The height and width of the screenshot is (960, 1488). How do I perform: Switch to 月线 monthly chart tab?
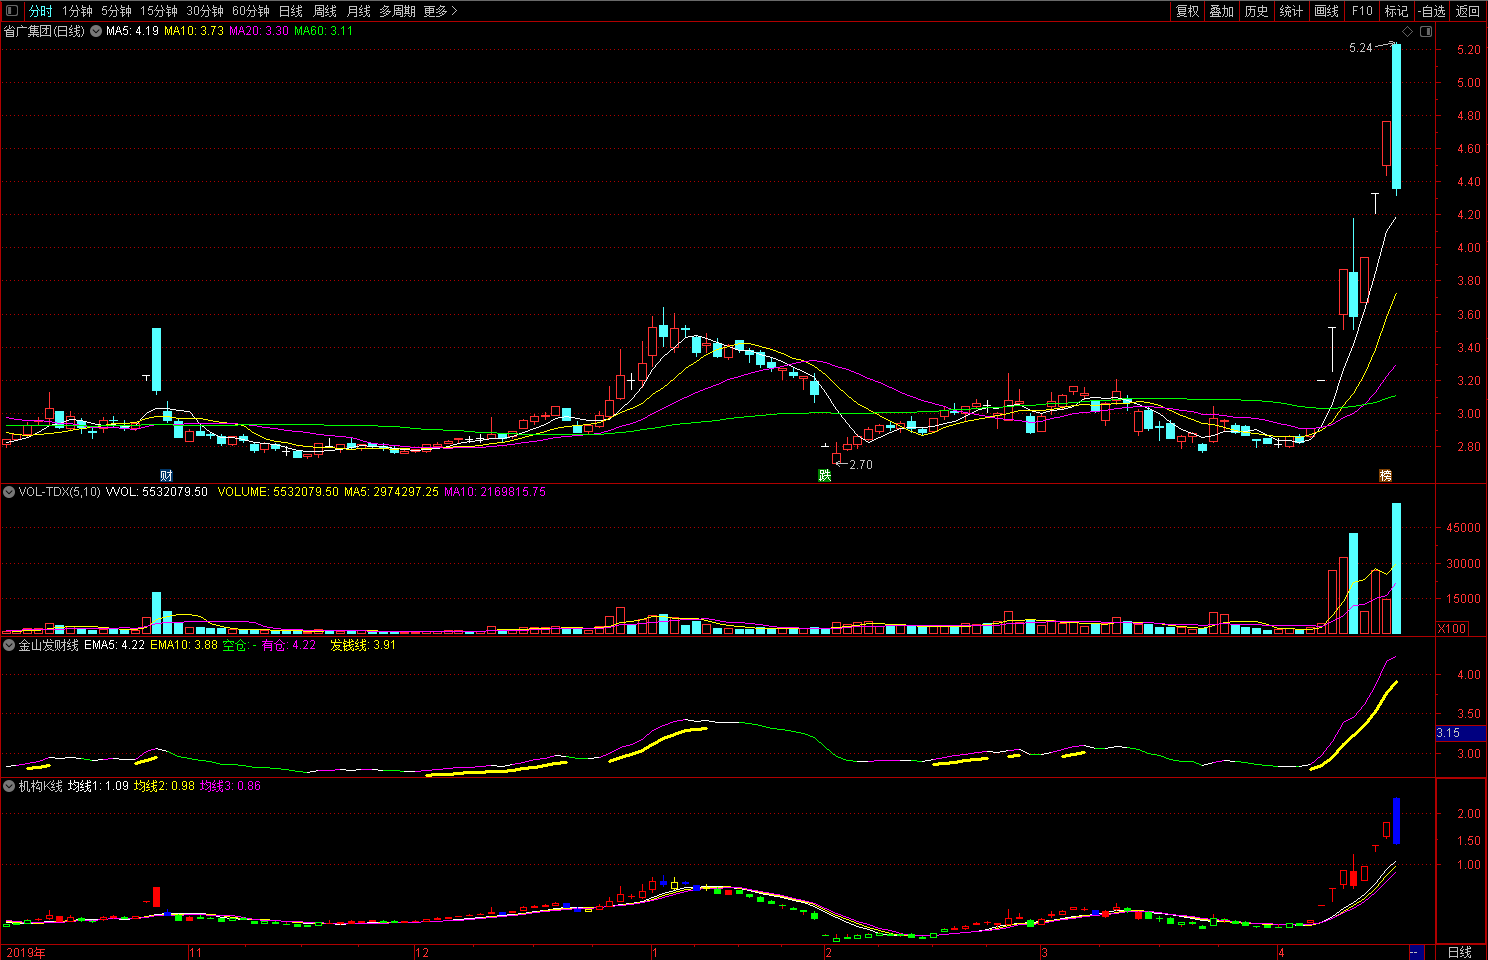pos(358,11)
